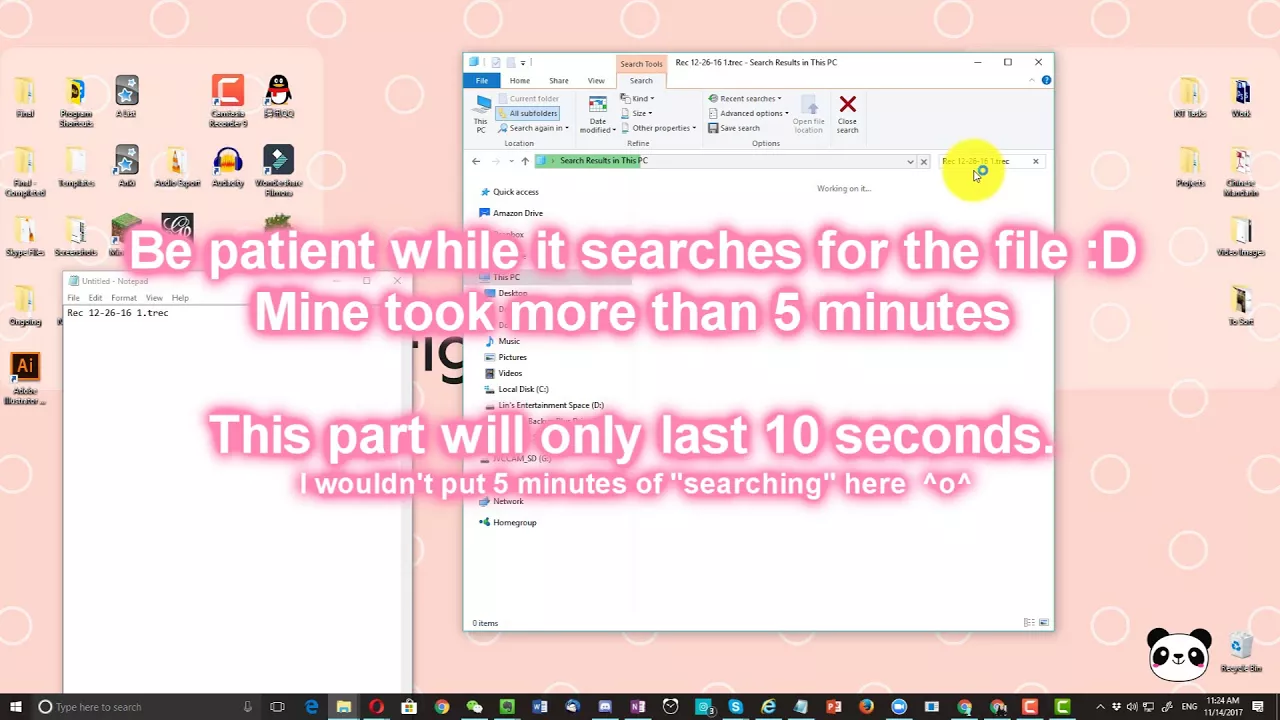Click the Windows Start button
The width and height of the screenshot is (1280, 720).
tap(14, 707)
